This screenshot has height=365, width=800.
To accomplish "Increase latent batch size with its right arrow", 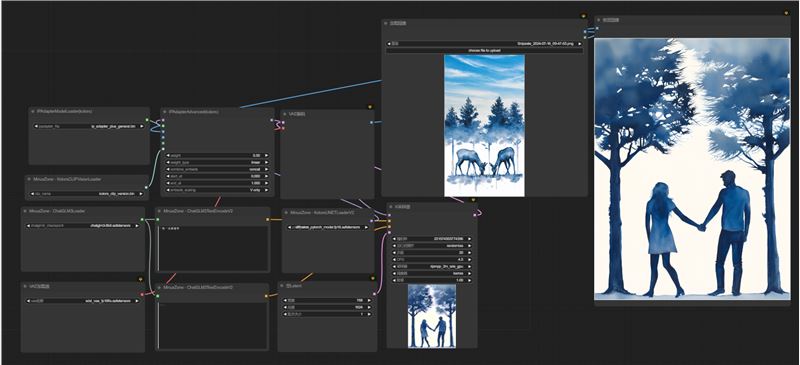I will click(369, 314).
